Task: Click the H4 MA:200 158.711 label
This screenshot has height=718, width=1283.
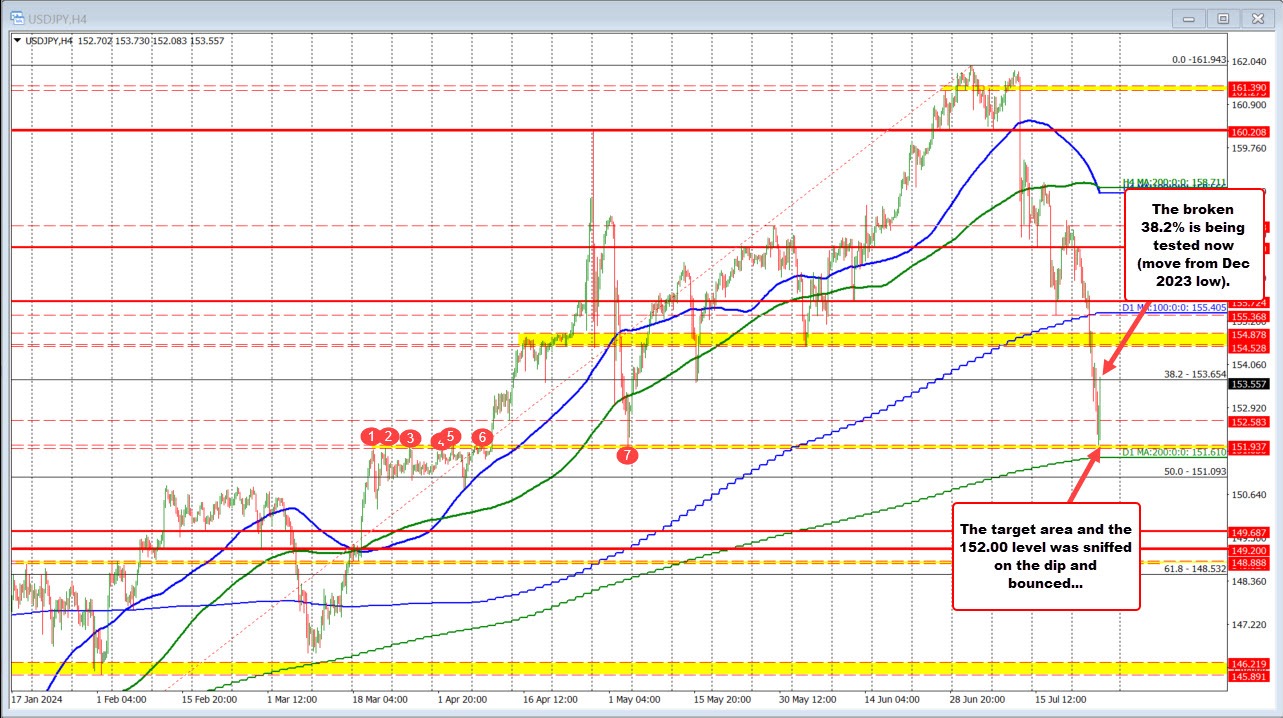Action: 1175,182
